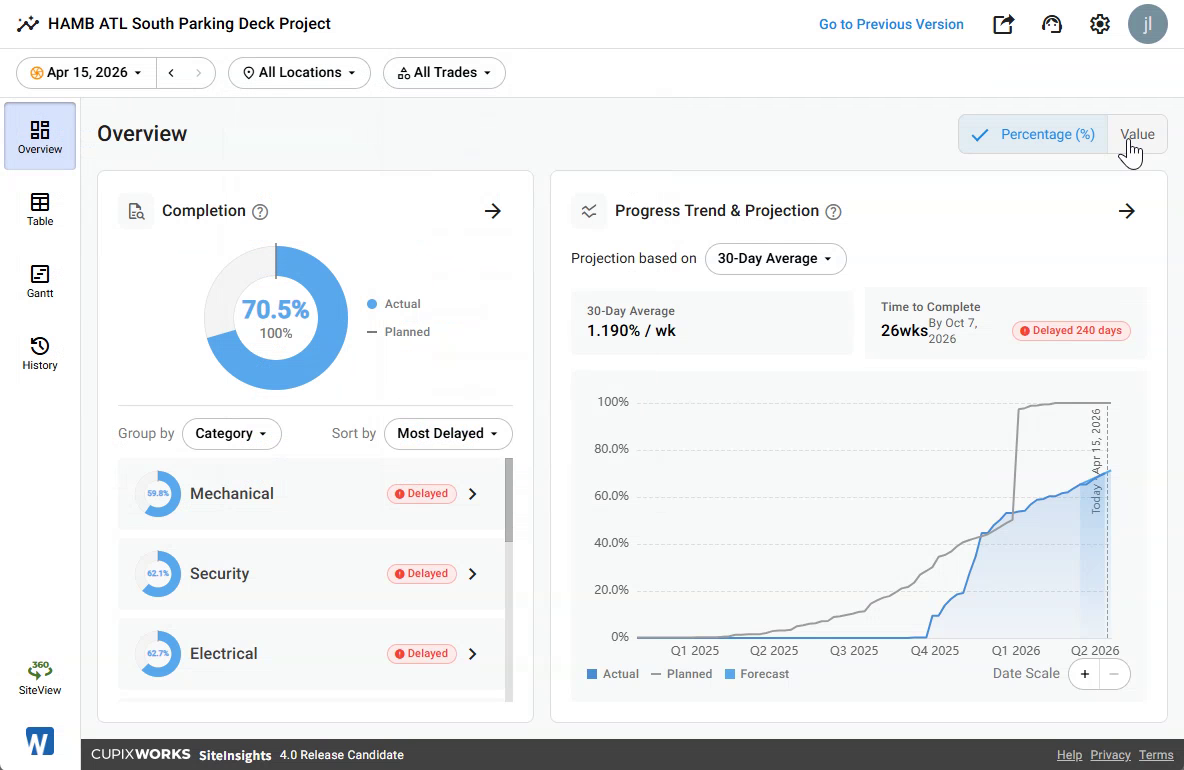Screen dimensions: 1184x770
Task: Open the All Trades dropdown
Action: click(444, 72)
